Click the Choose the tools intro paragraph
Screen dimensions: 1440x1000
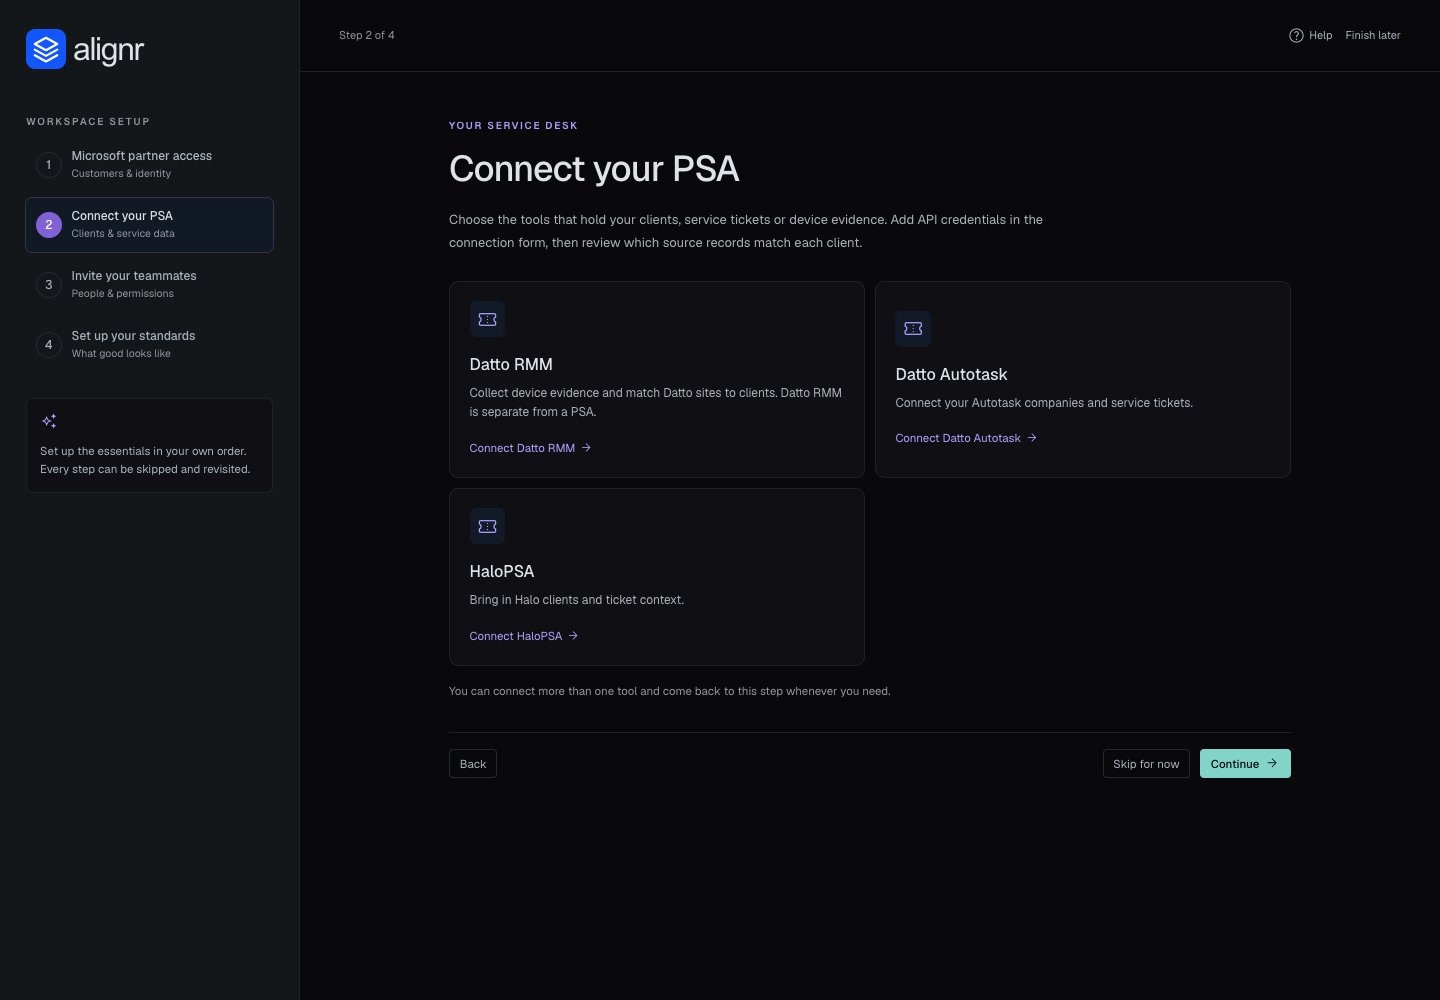746,231
